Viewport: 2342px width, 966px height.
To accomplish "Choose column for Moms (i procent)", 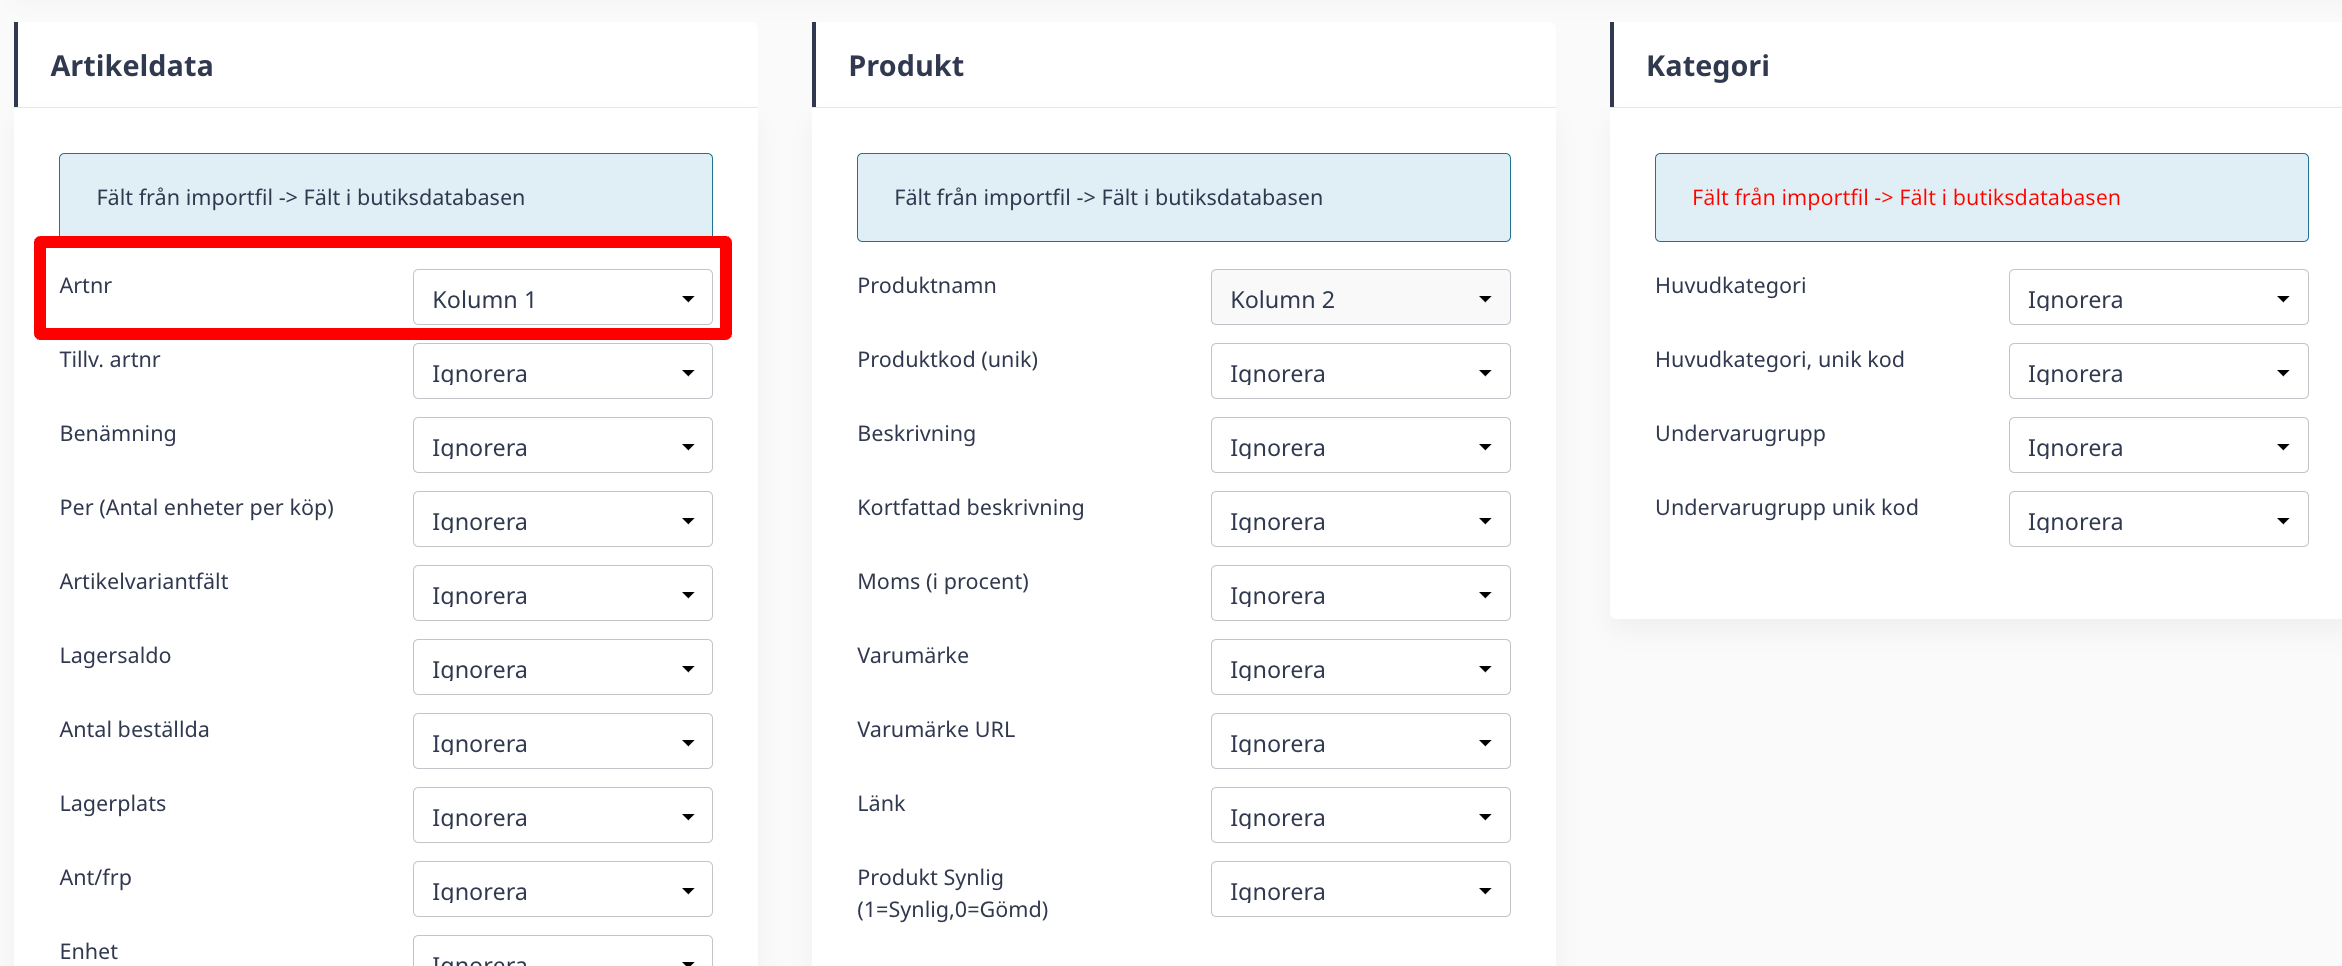I will [x=1360, y=593].
